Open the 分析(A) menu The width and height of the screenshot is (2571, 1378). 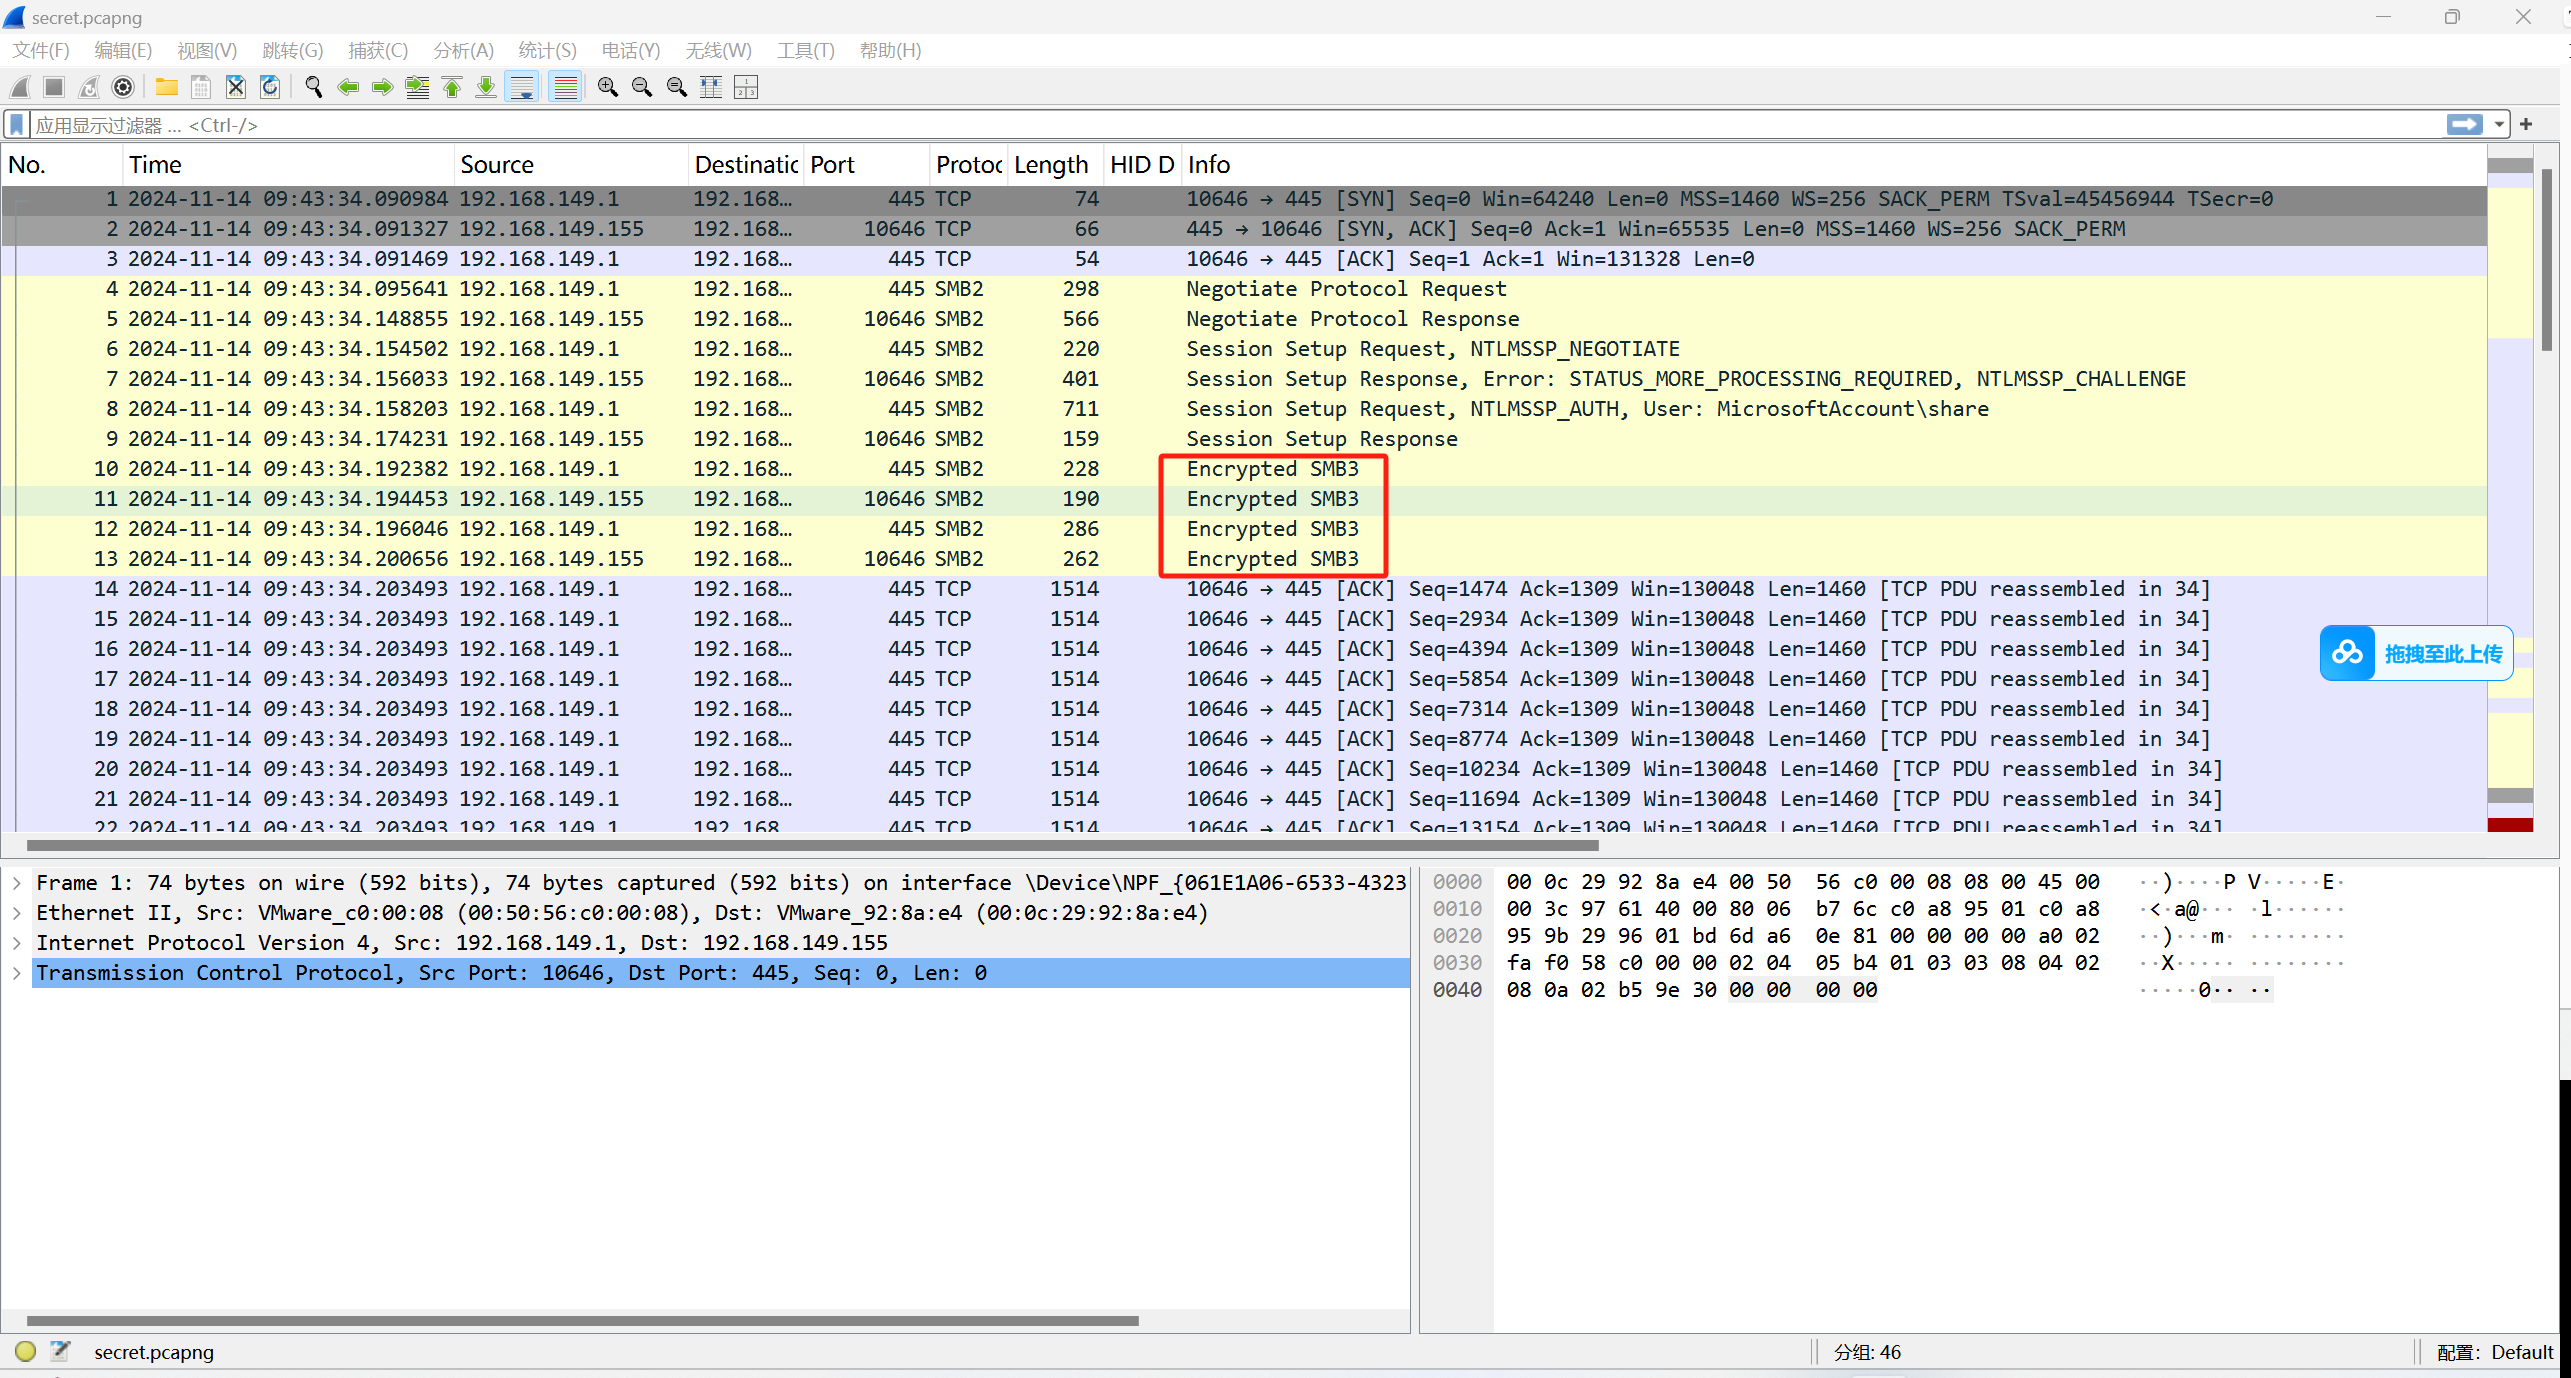click(x=463, y=50)
